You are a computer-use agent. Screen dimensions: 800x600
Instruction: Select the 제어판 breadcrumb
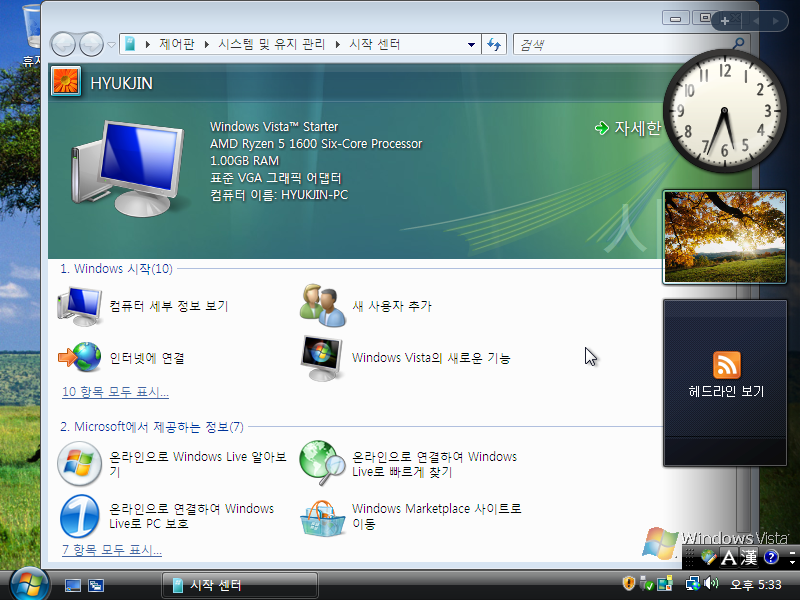click(x=176, y=44)
